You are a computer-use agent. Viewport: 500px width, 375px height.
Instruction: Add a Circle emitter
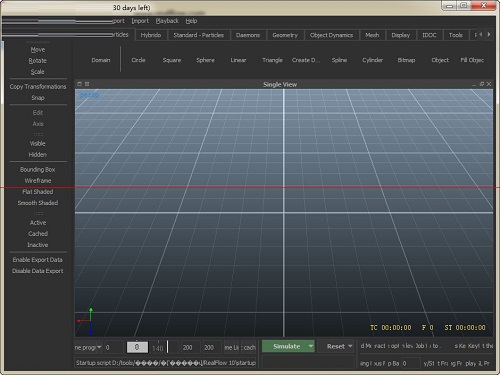[x=138, y=60]
